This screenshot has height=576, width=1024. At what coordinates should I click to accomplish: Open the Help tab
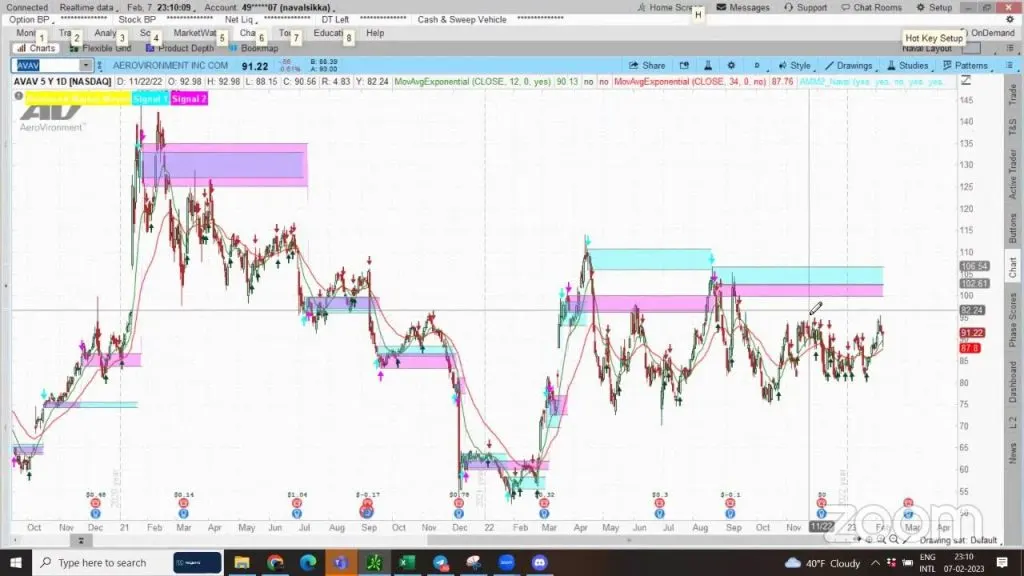tap(375, 33)
